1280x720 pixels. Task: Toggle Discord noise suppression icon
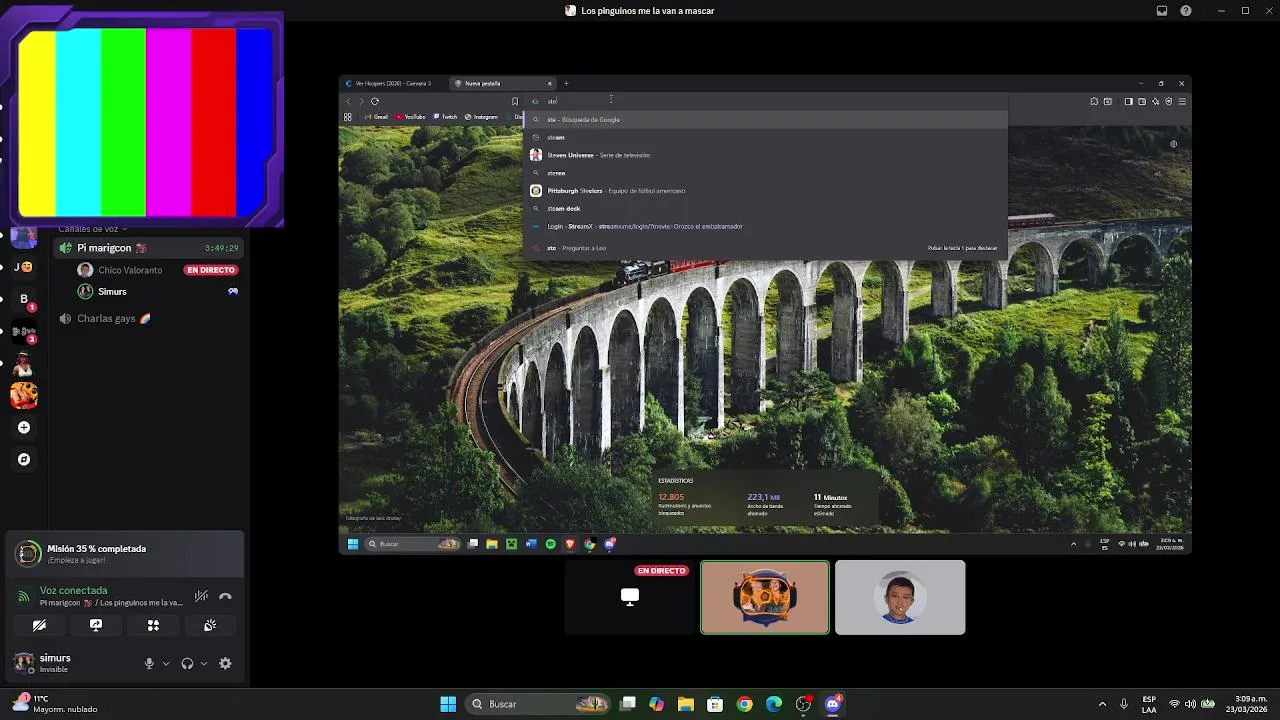pos(201,596)
